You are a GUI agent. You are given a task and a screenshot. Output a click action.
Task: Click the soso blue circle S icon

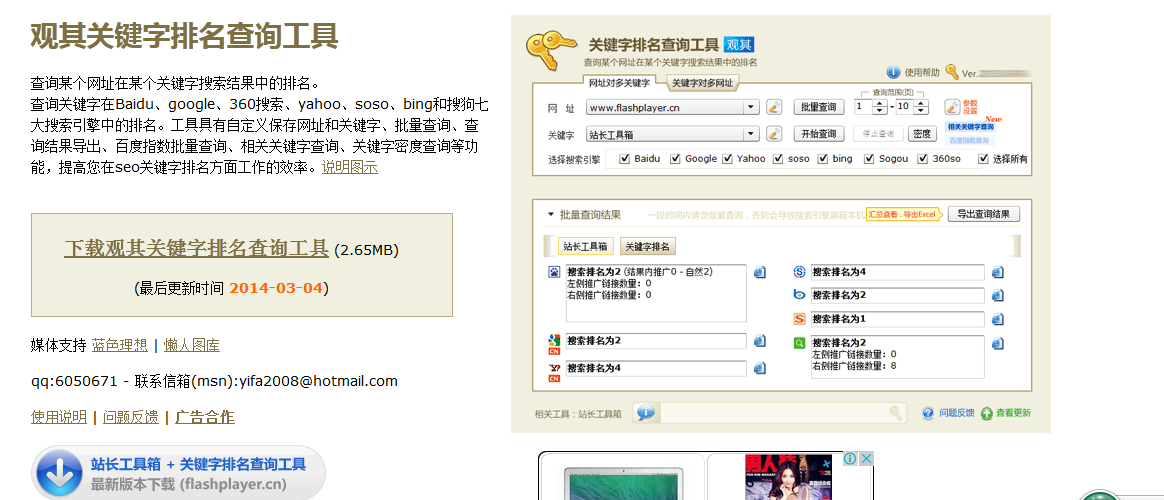[800, 272]
